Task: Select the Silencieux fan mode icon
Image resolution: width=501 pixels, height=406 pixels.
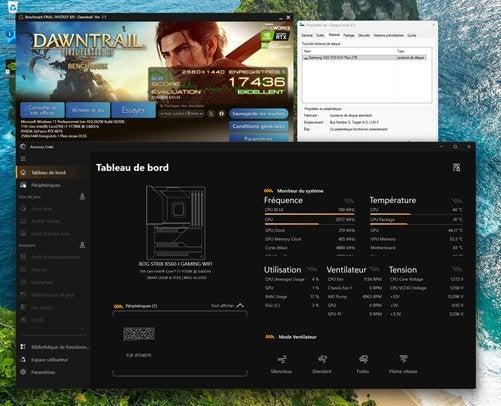Action: [281, 360]
